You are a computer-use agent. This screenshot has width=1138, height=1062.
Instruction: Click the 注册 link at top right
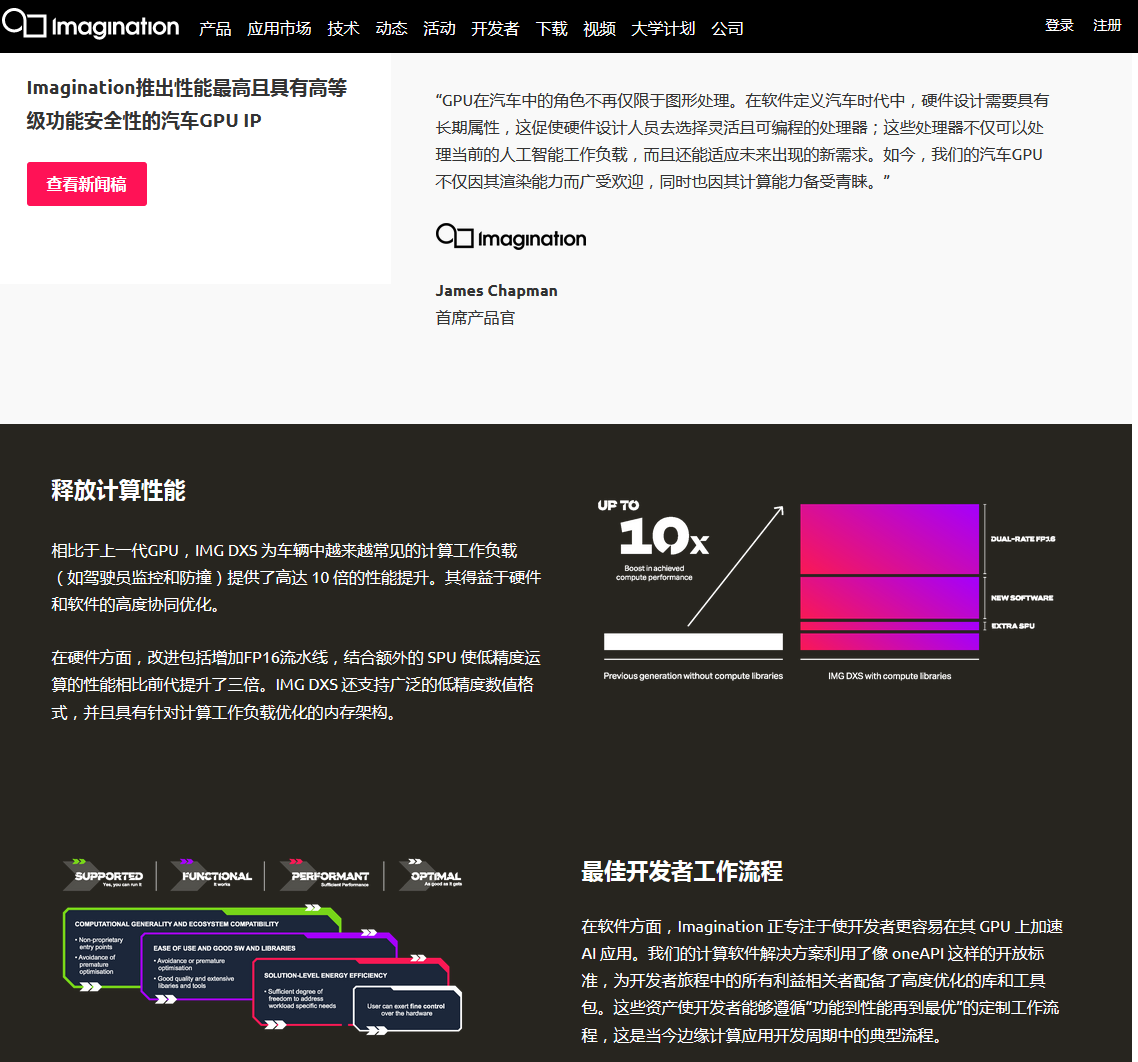(x=1107, y=25)
